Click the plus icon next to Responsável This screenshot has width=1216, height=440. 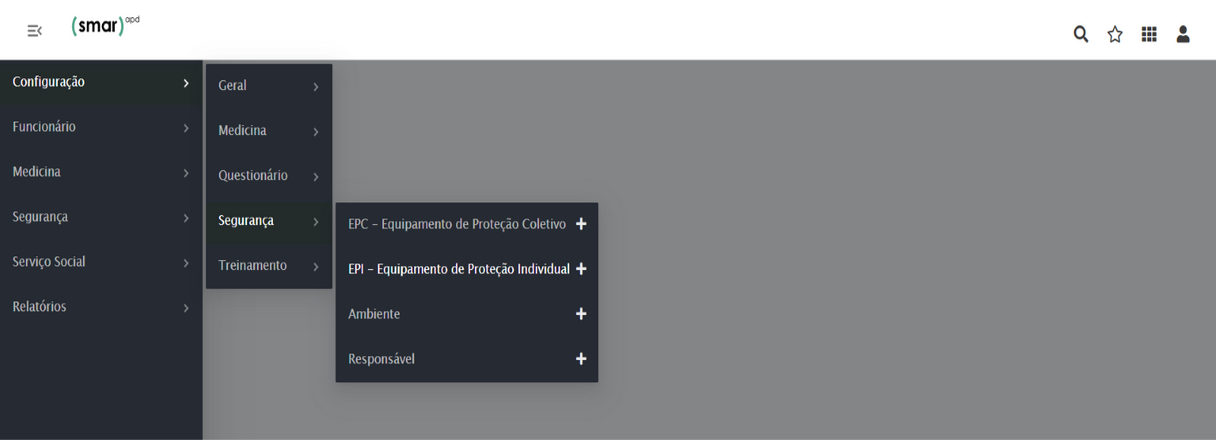pyautogui.click(x=581, y=359)
